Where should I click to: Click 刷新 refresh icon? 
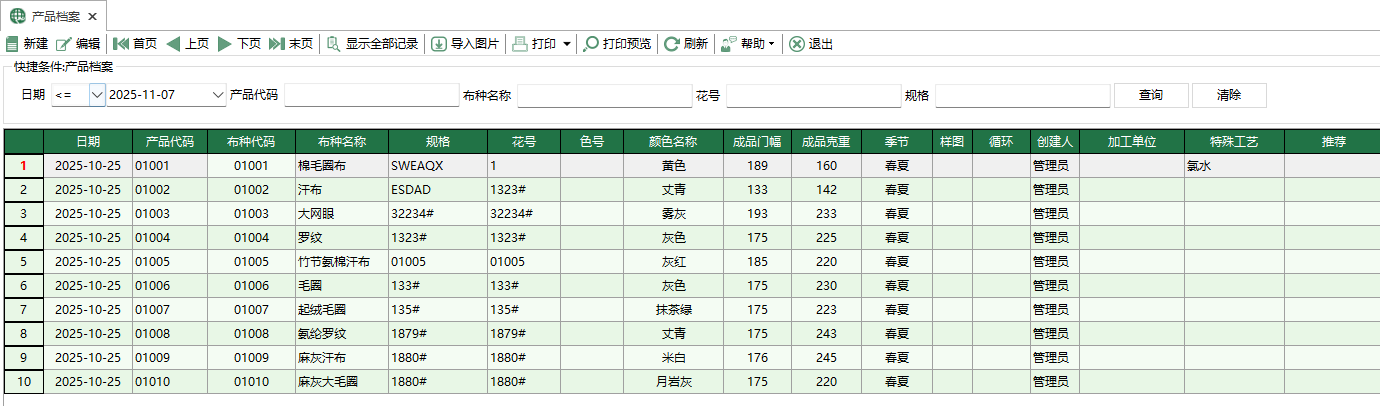point(672,44)
